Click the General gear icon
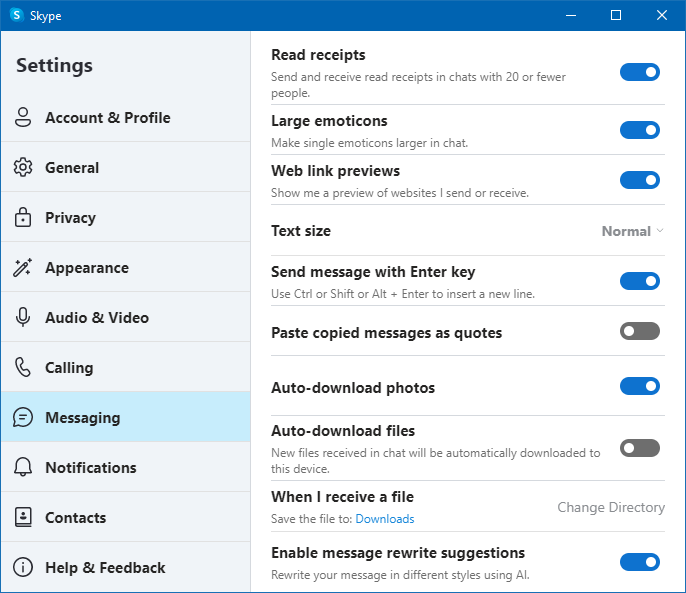 tap(23, 167)
